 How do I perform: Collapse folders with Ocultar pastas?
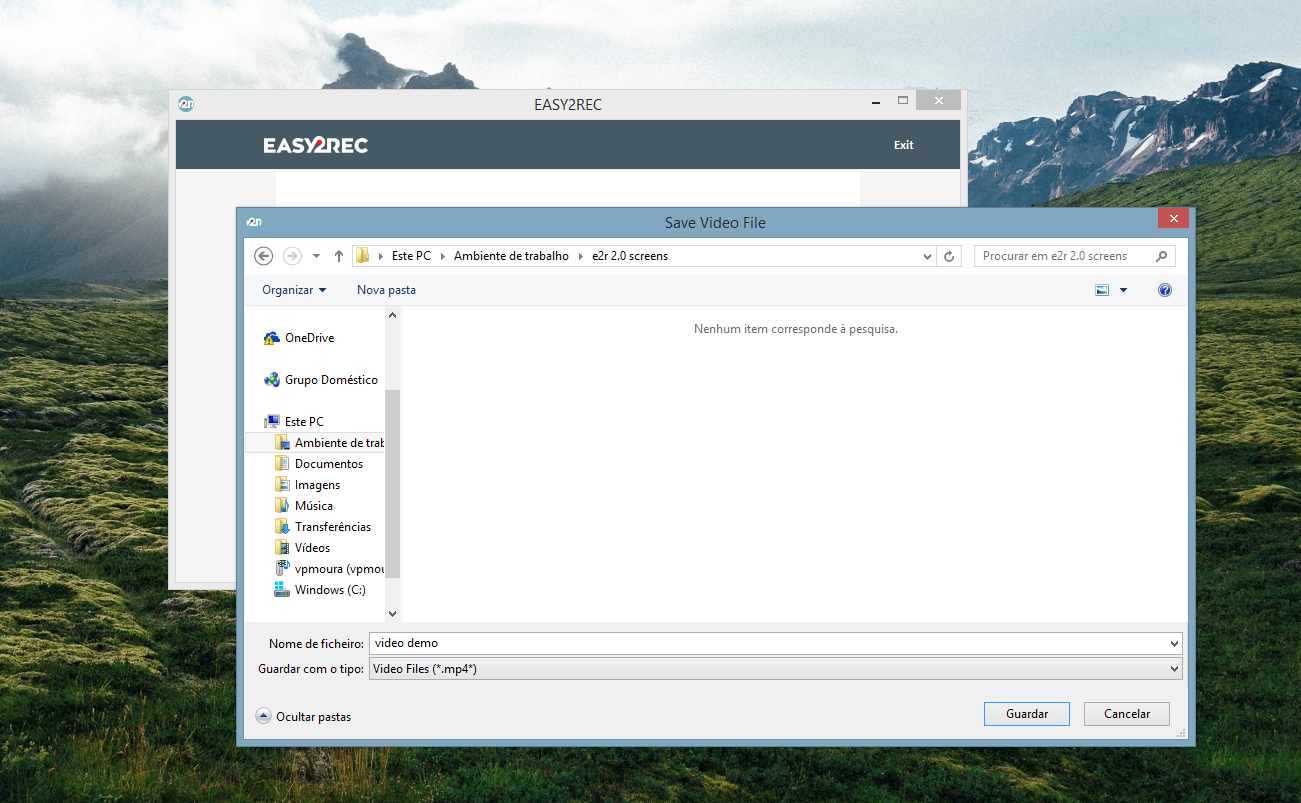pyautogui.click(x=304, y=716)
